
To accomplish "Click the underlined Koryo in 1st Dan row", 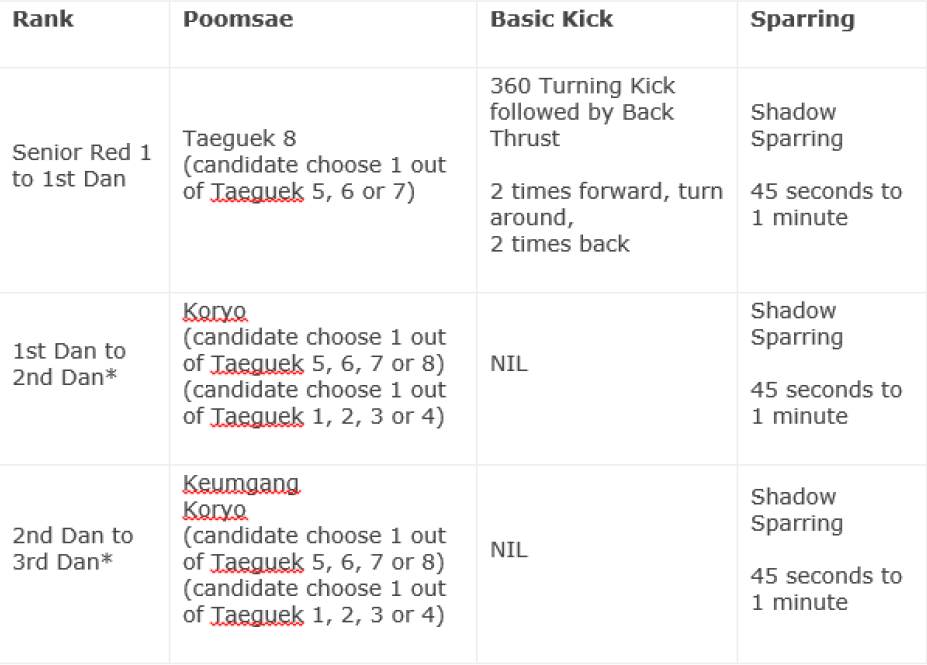I will pos(214,311).
